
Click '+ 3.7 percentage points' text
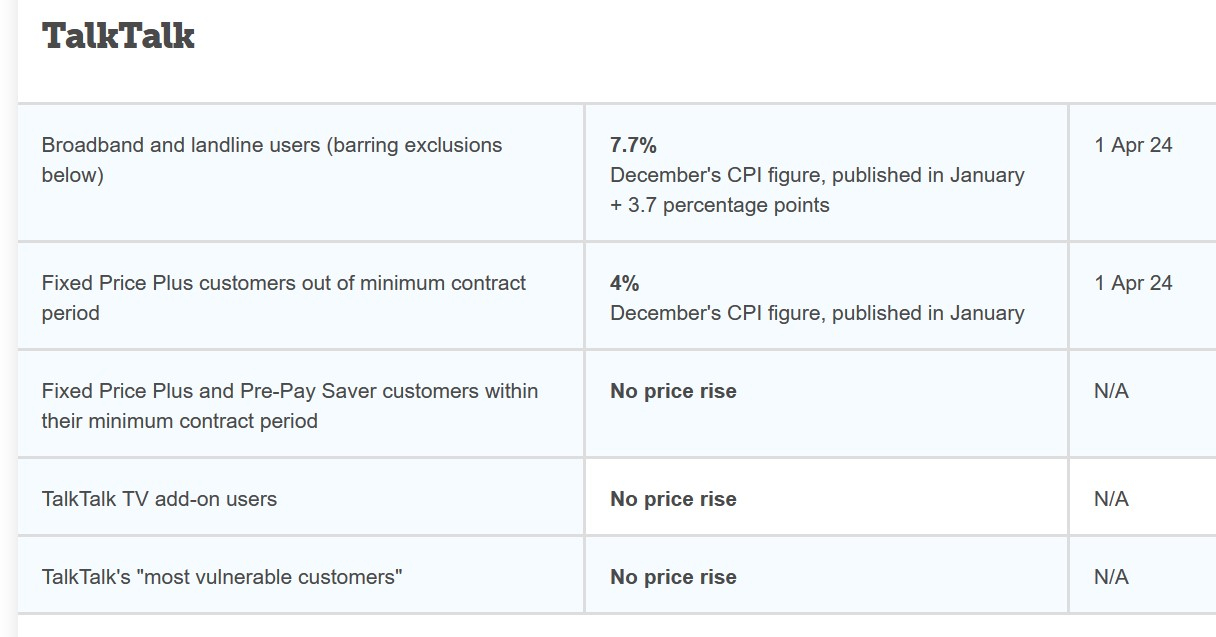click(x=720, y=205)
